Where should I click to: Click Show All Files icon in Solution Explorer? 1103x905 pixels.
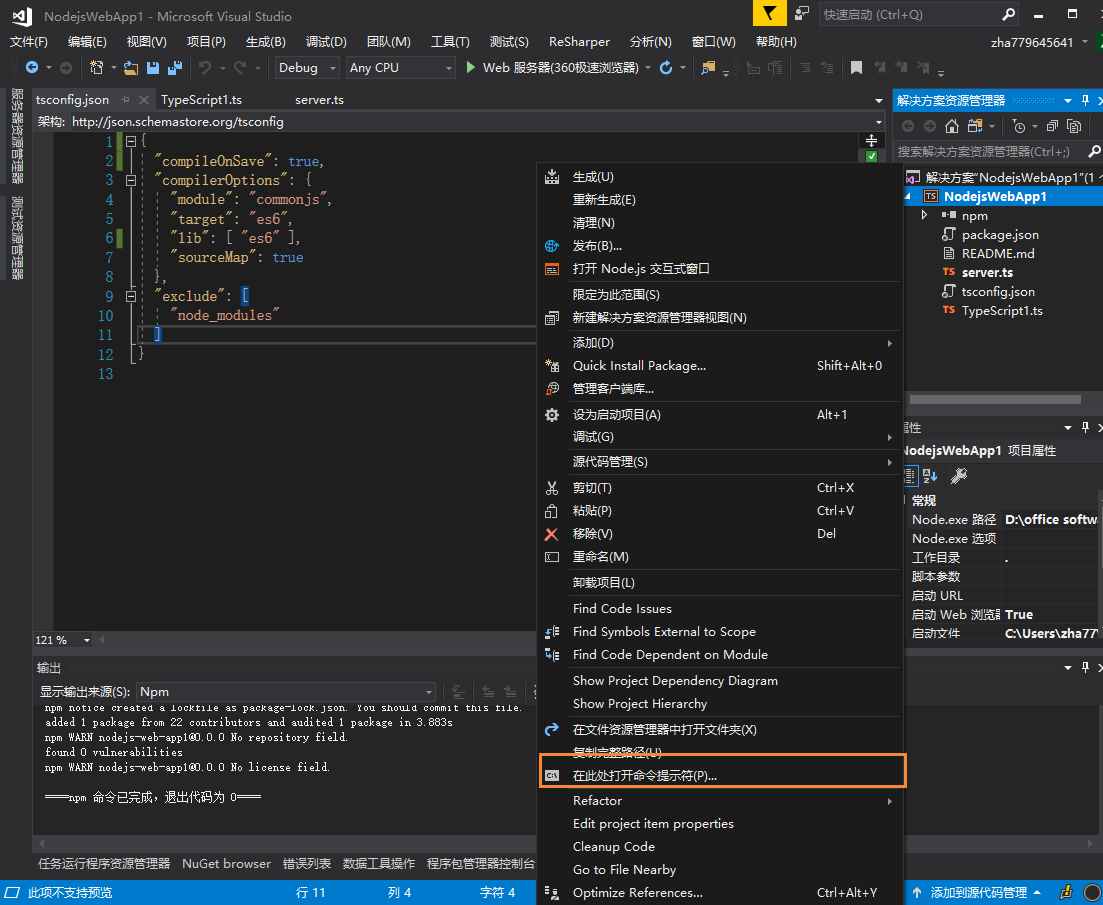click(x=1074, y=126)
